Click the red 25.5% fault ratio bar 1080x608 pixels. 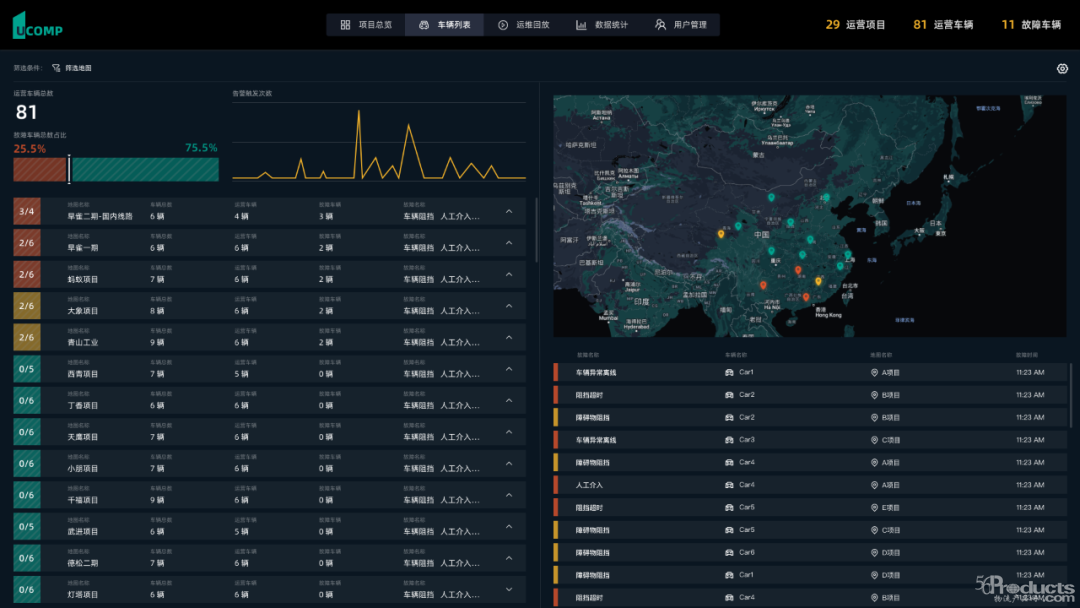coord(40,169)
